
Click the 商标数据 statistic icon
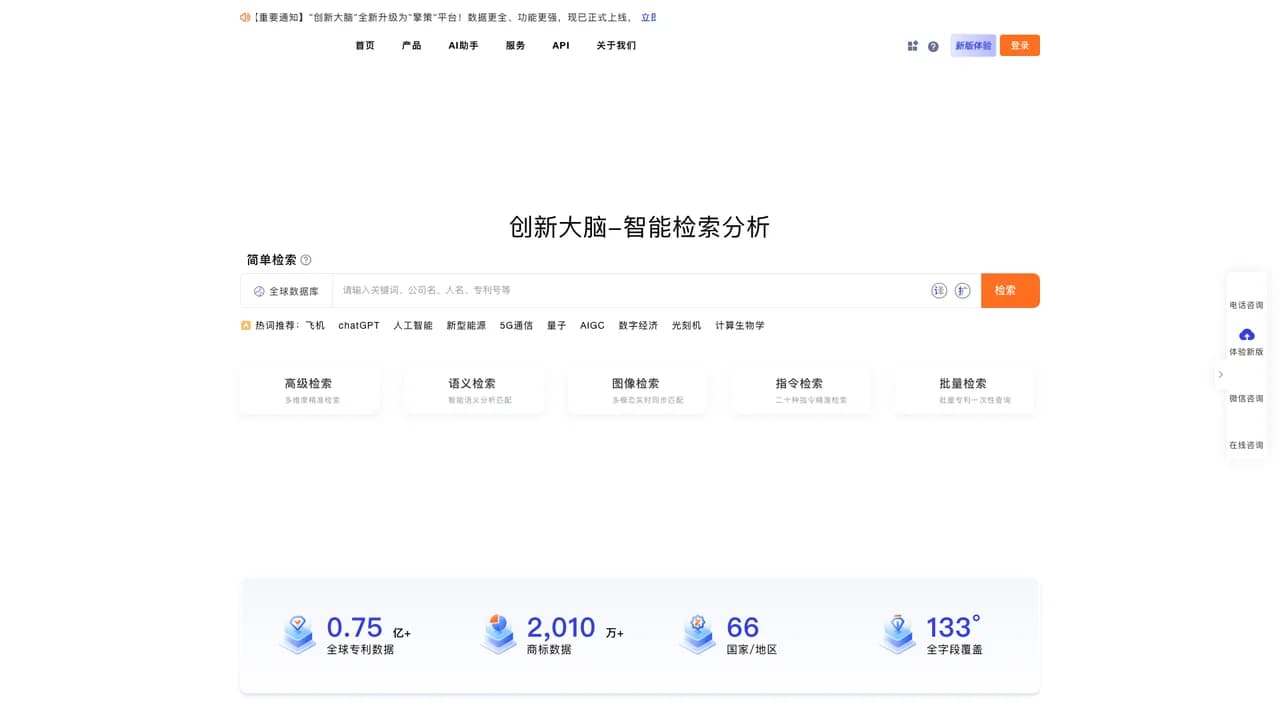point(498,635)
